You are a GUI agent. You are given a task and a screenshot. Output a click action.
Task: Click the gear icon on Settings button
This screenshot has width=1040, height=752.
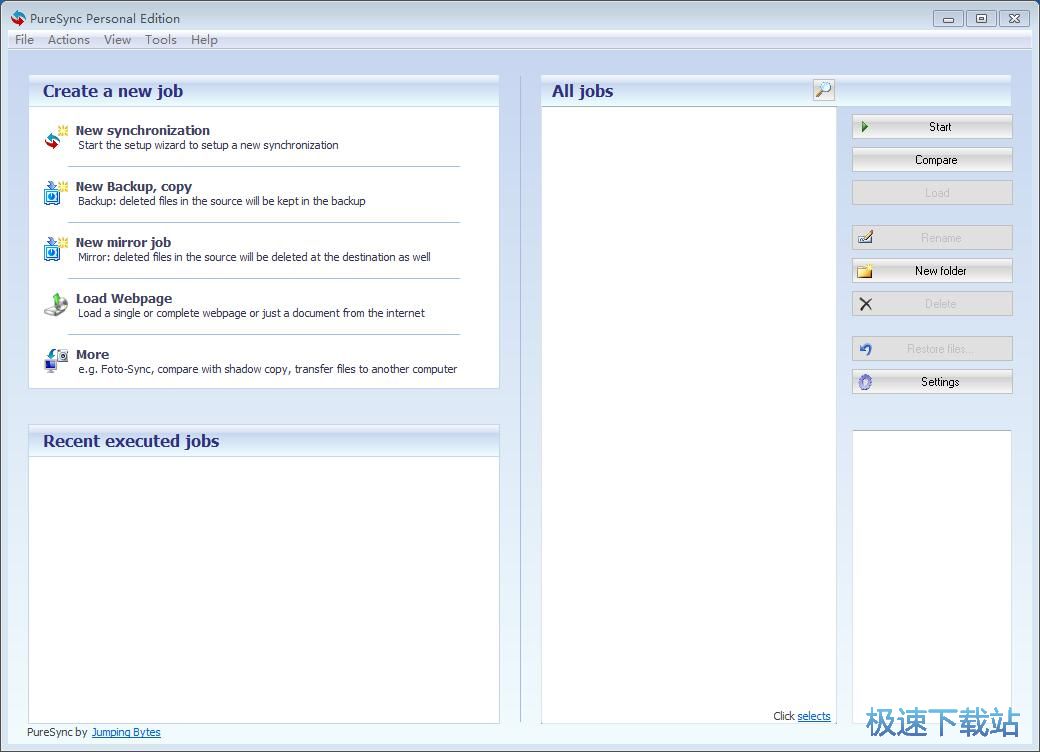tap(866, 382)
